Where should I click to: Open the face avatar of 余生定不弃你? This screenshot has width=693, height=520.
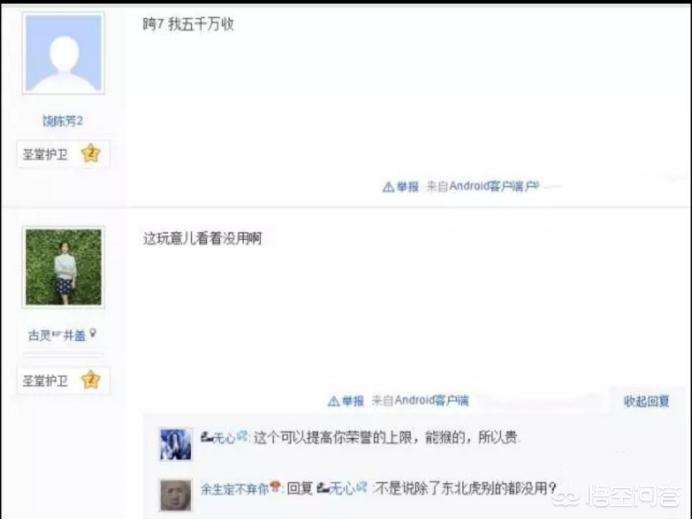coord(176,495)
